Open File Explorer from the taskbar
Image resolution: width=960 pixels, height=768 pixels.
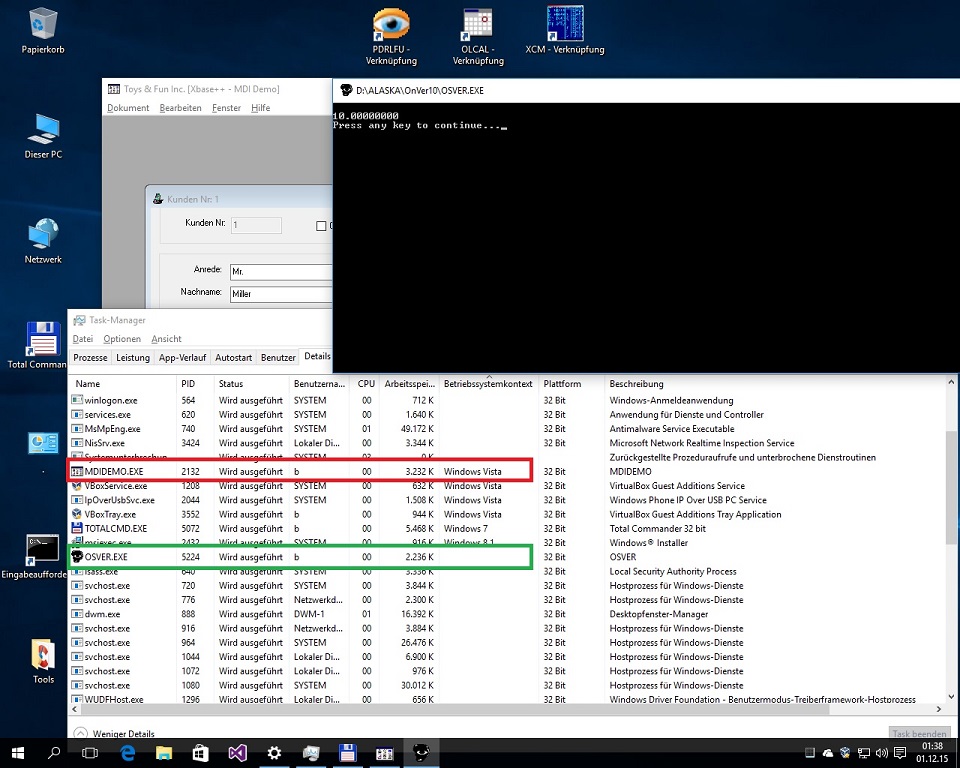163,753
